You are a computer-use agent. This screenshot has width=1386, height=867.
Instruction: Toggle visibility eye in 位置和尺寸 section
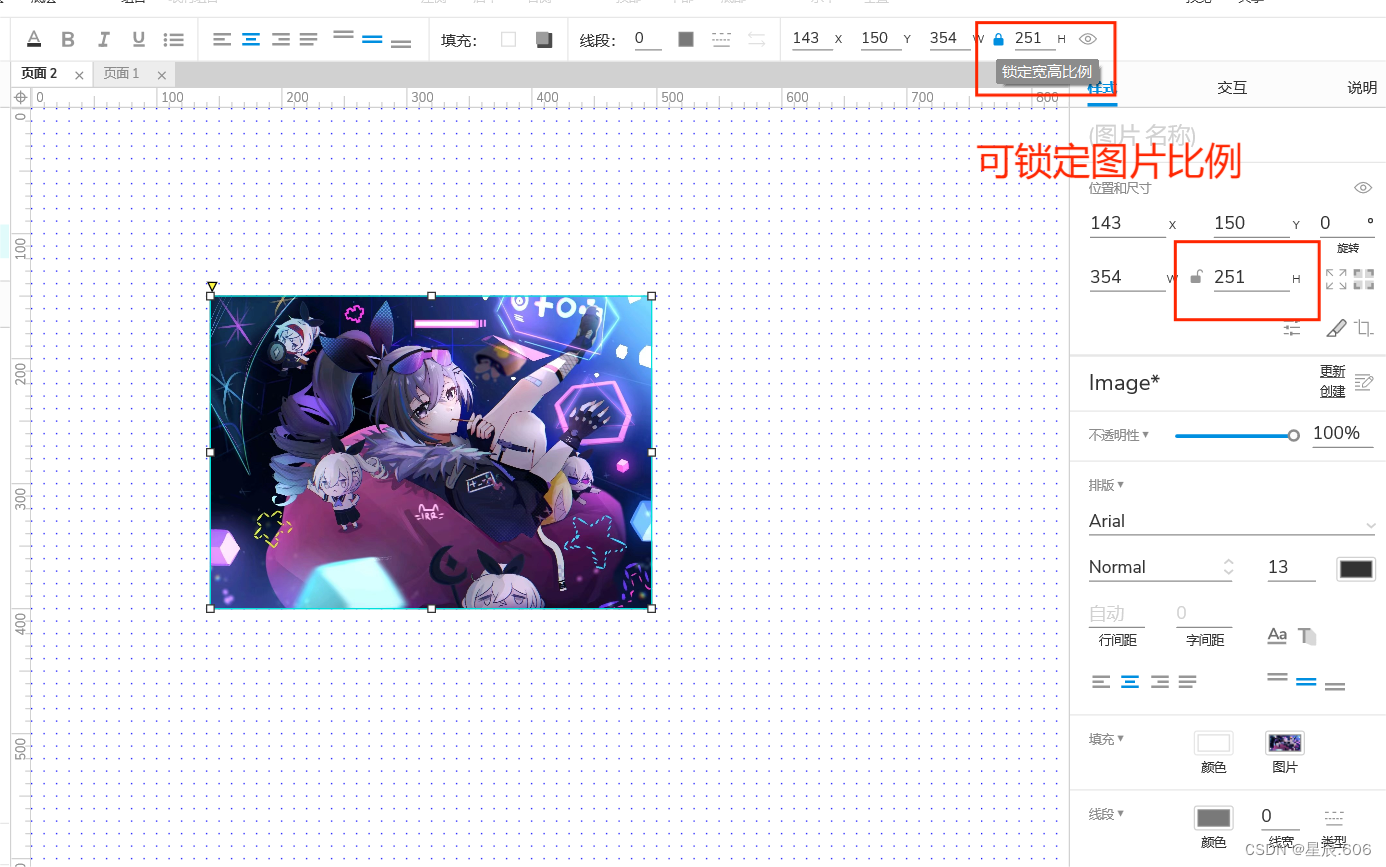(1362, 188)
